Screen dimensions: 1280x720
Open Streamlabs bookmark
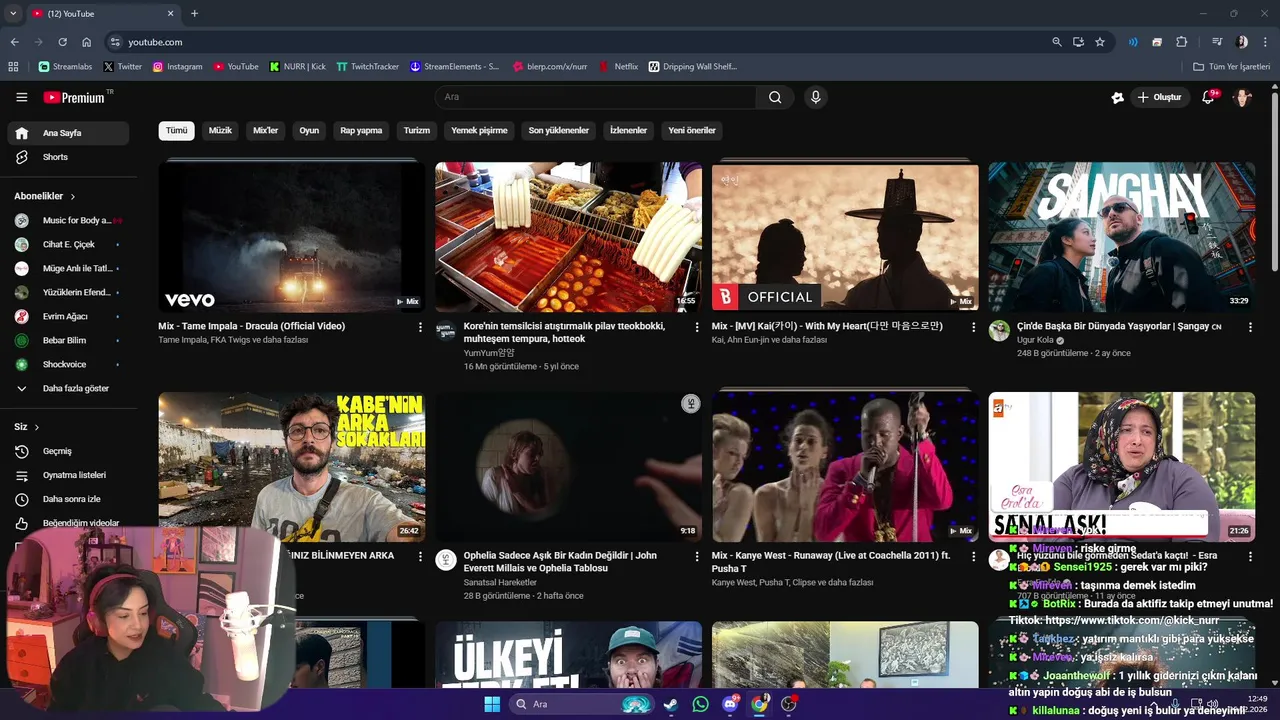[x=65, y=67]
